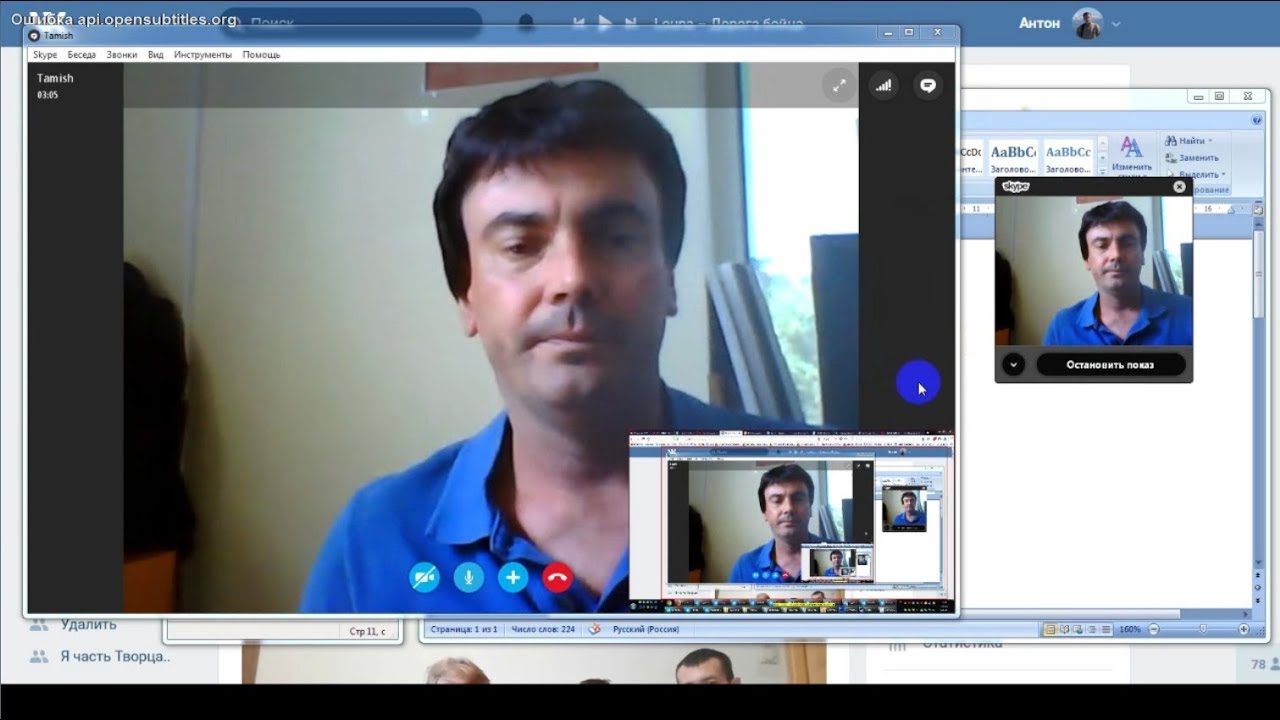Click the Остановить показ button

click(x=1110, y=365)
